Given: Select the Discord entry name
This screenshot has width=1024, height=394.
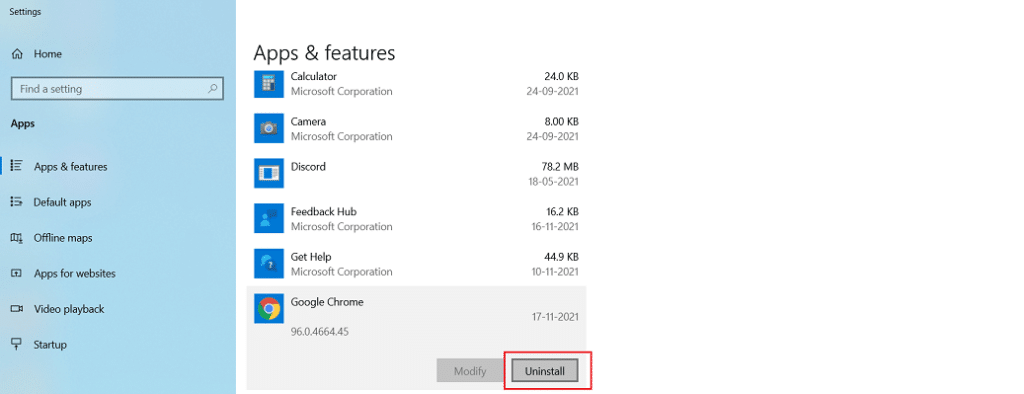Looking at the screenshot, I should click(x=308, y=167).
